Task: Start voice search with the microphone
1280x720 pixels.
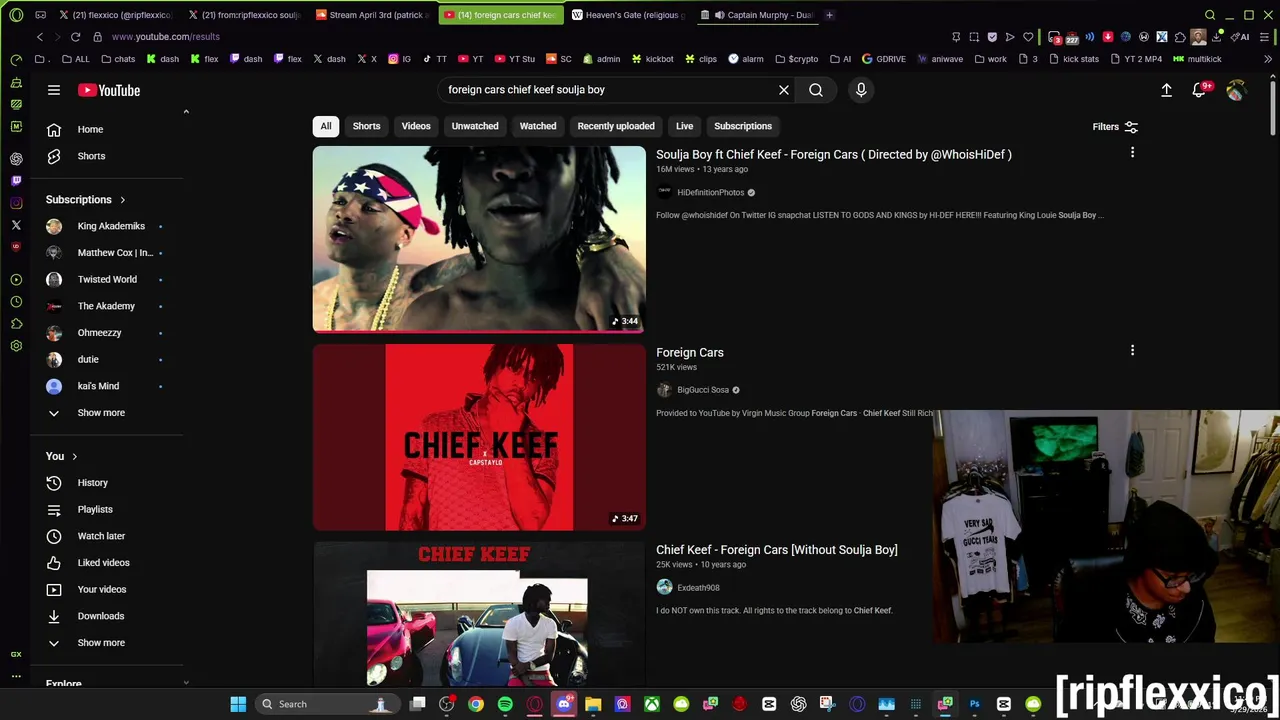Action: coord(861,90)
